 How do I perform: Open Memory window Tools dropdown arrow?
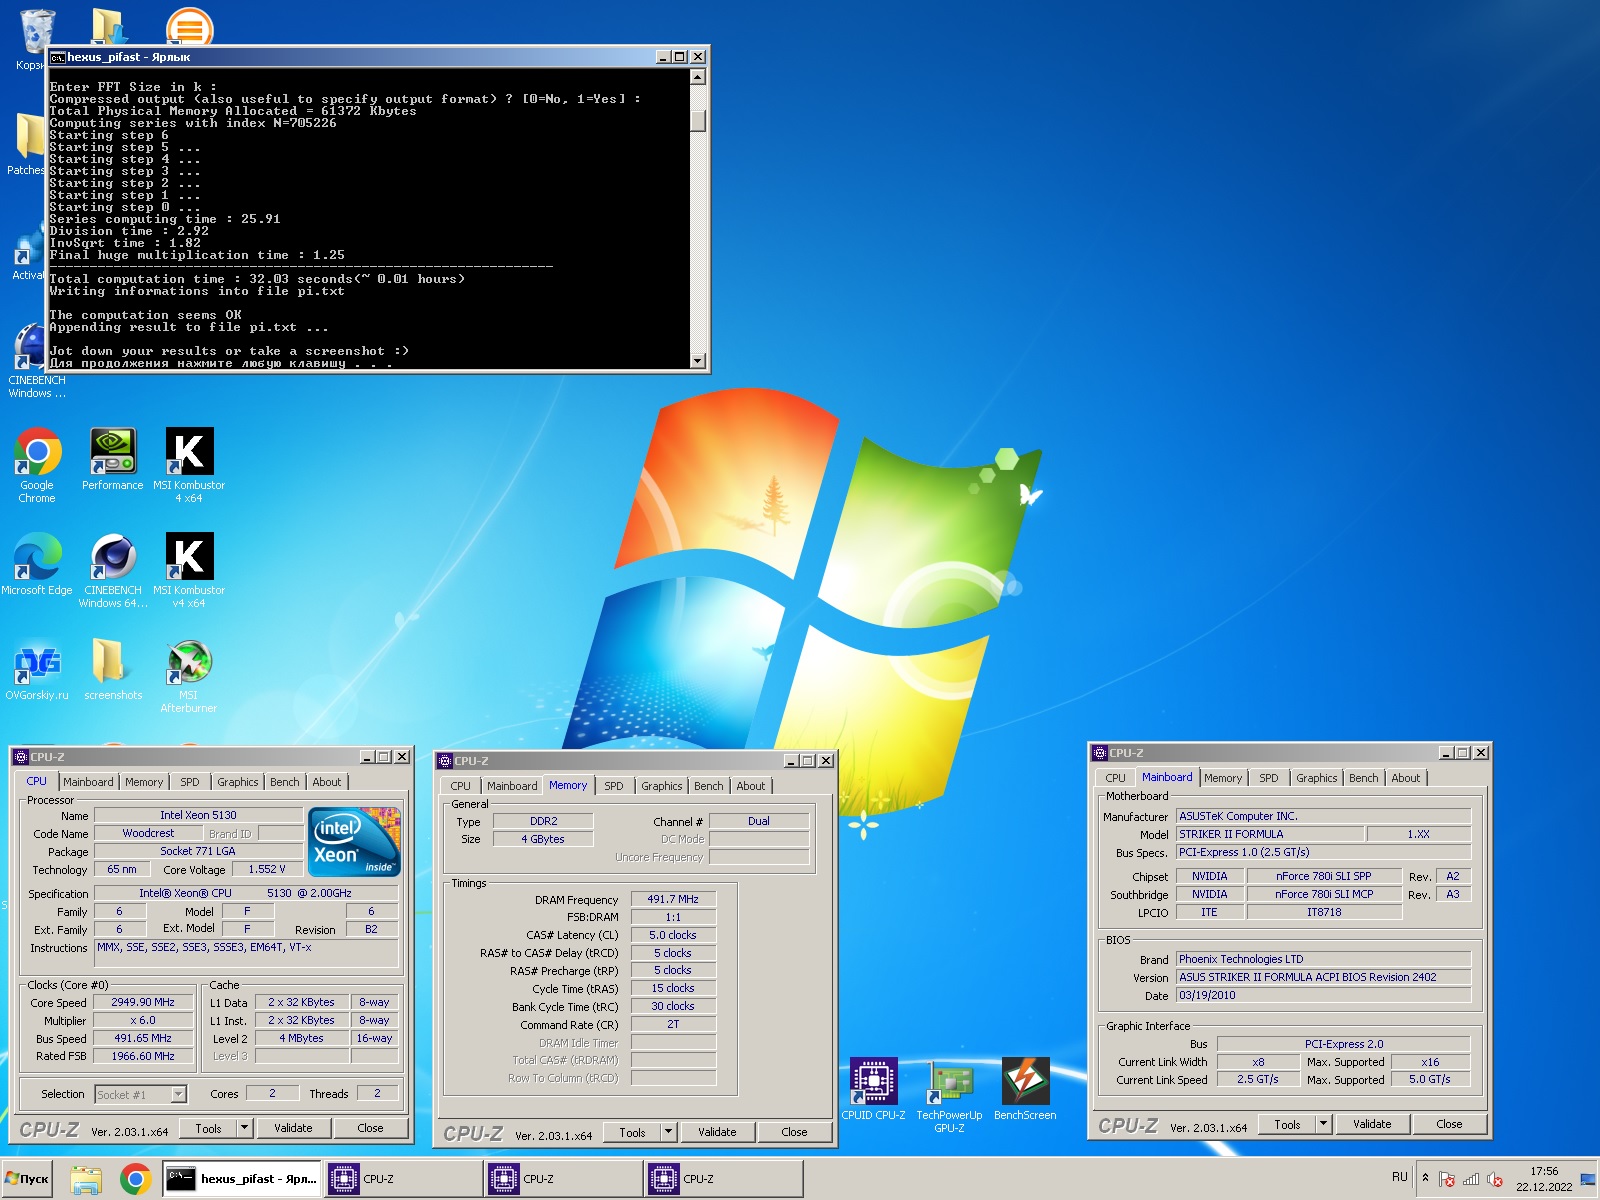tap(668, 1132)
